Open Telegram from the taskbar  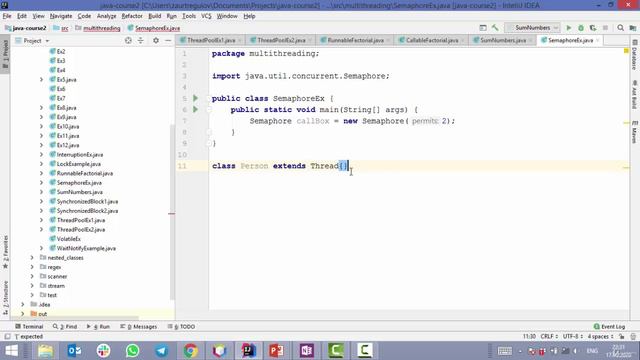[161, 351]
